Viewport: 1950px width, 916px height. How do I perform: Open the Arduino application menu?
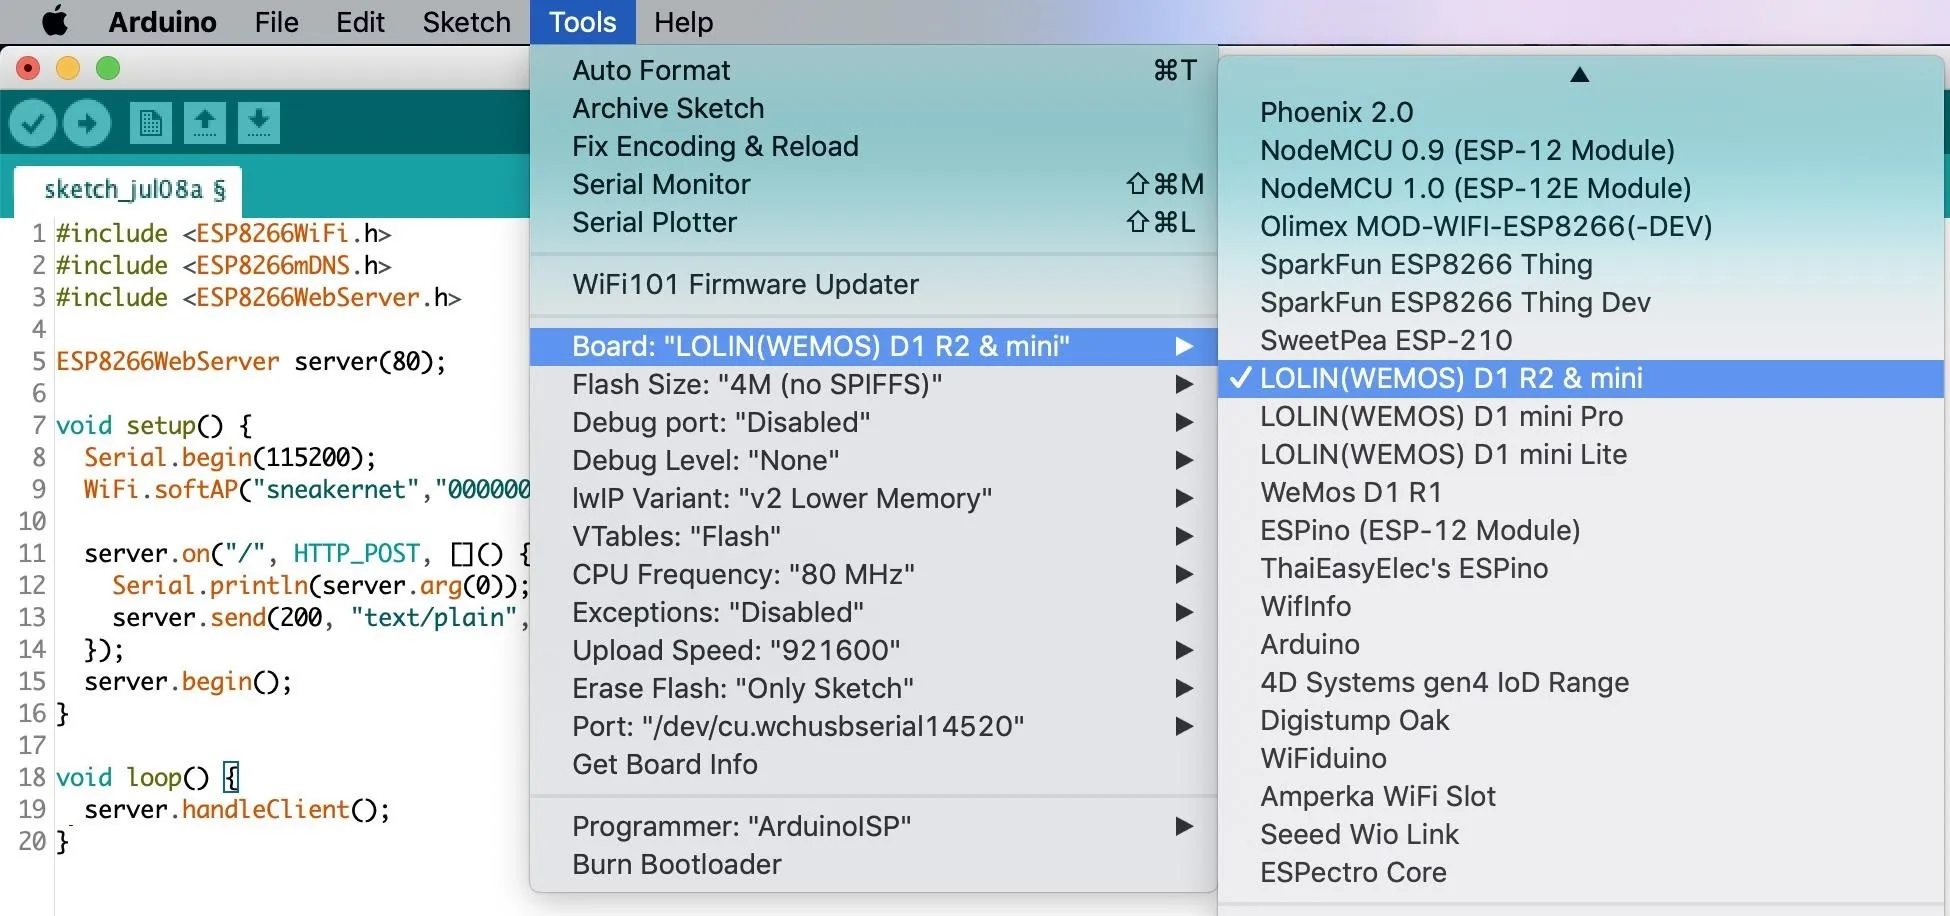(x=162, y=22)
